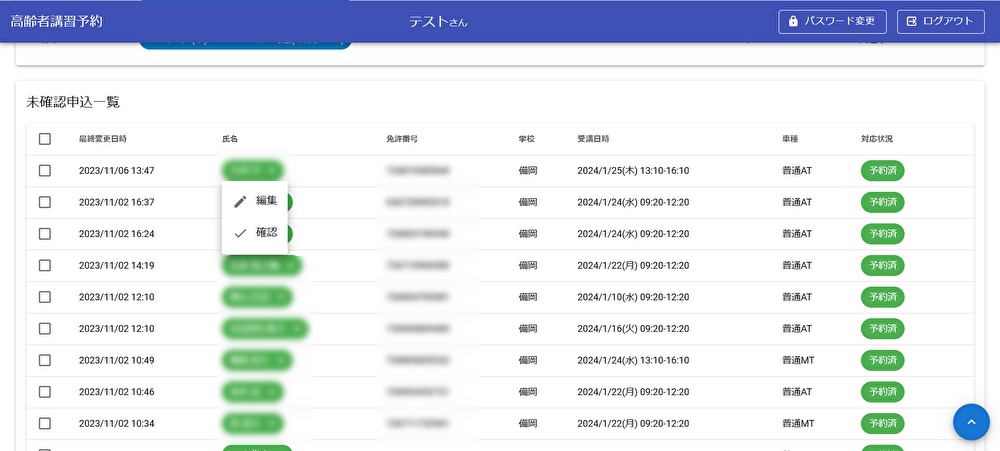
Task: Choose 編集 in the popup menu
Action: 254,201
